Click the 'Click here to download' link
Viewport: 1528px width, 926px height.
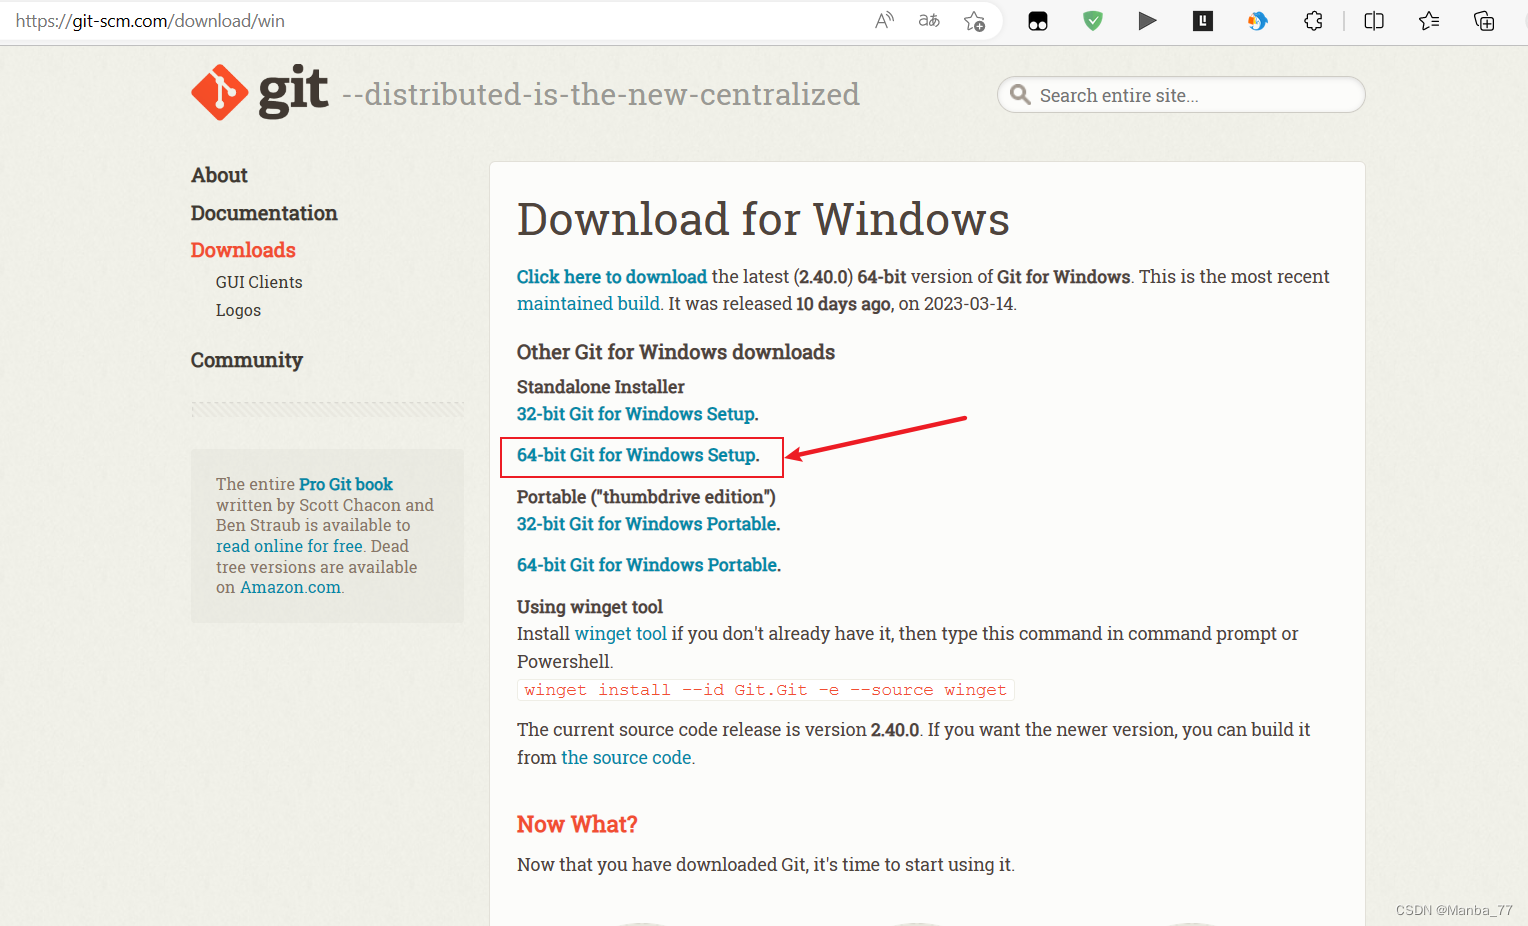tap(612, 277)
